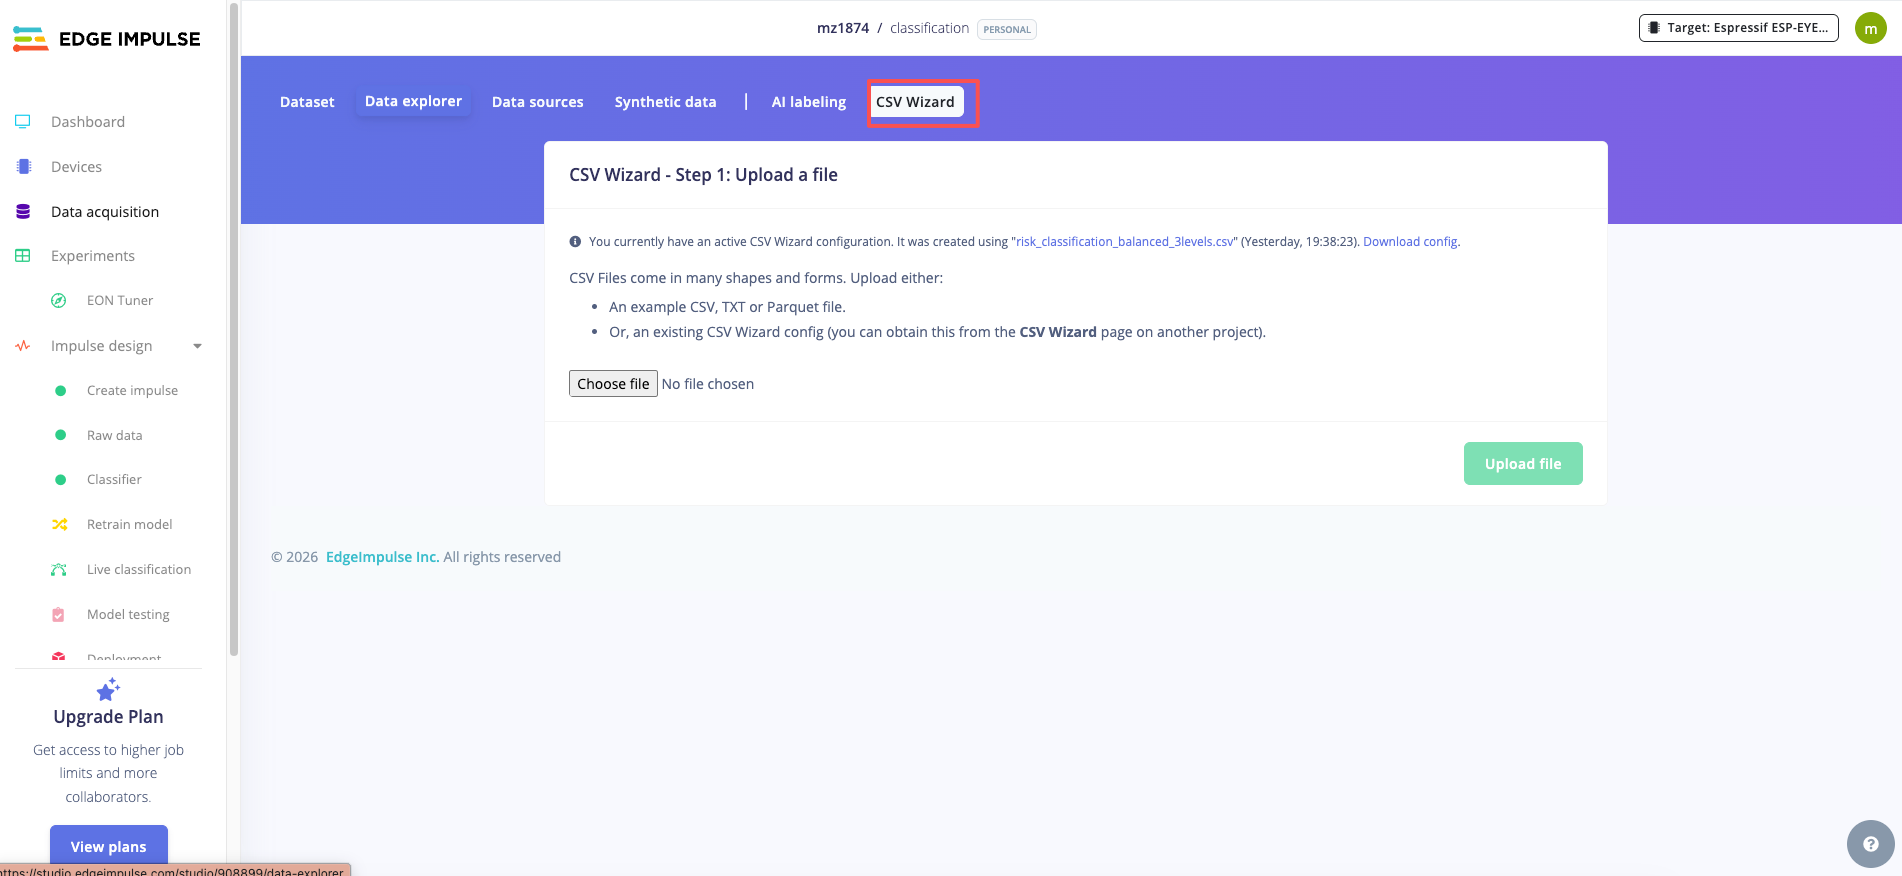Click the Data acquisition database icon
The height and width of the screenshot is (876, 1902).
coord(23,212)
